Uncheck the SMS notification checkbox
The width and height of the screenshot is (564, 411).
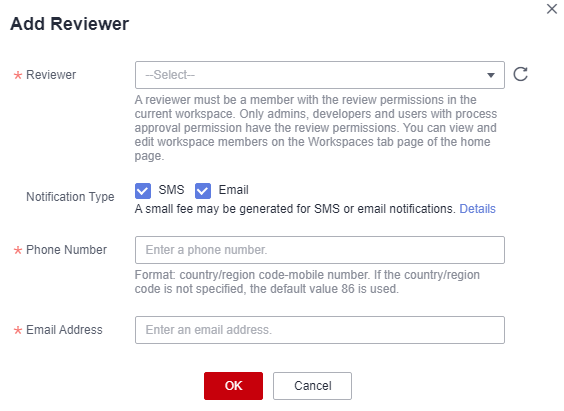(143, 191)
